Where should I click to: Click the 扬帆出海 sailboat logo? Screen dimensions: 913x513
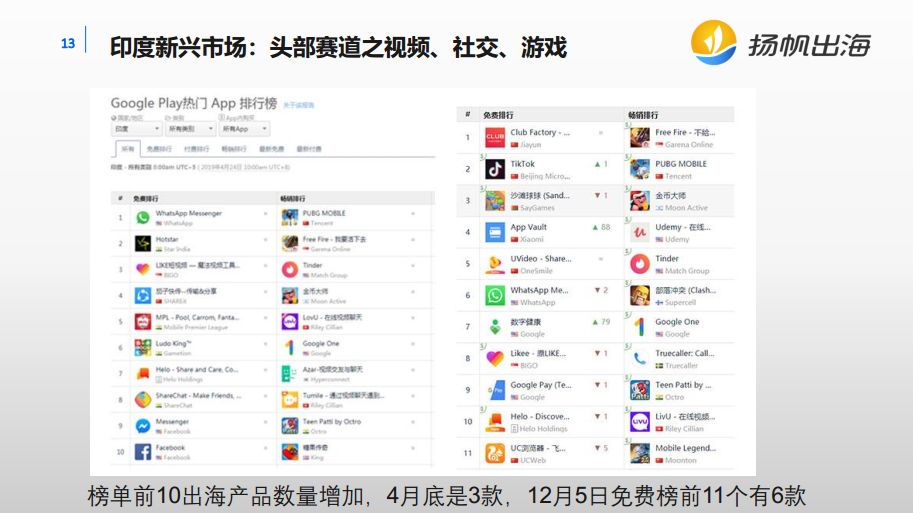click(x=713, y=42)
